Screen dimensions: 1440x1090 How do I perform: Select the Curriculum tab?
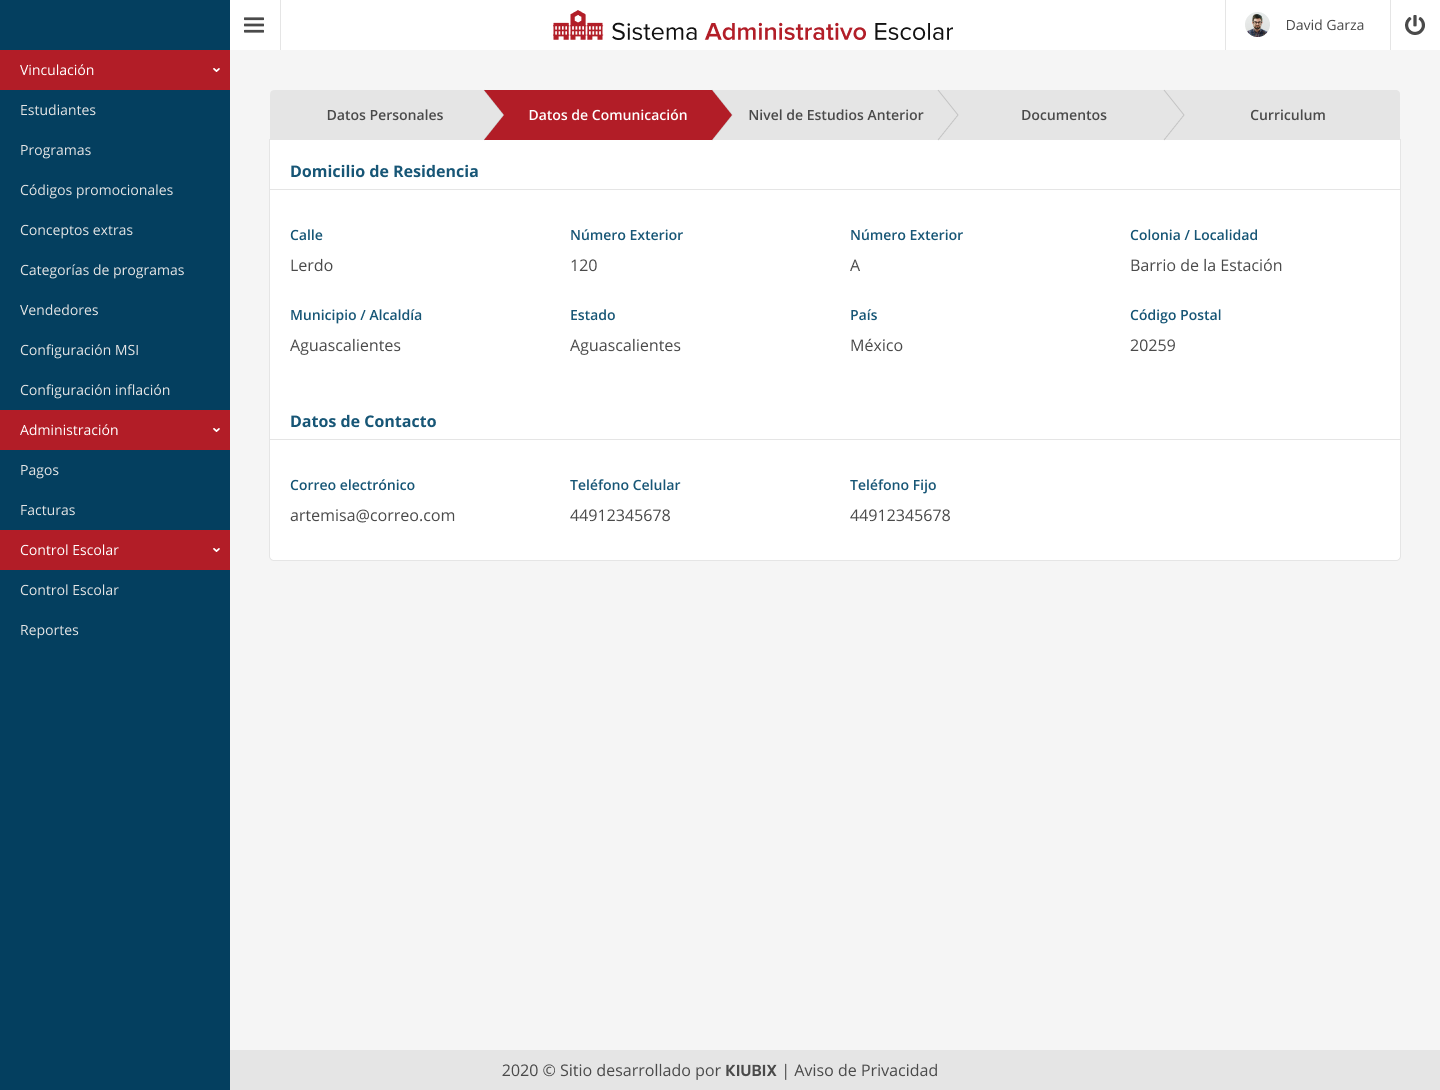point(1287,115)
